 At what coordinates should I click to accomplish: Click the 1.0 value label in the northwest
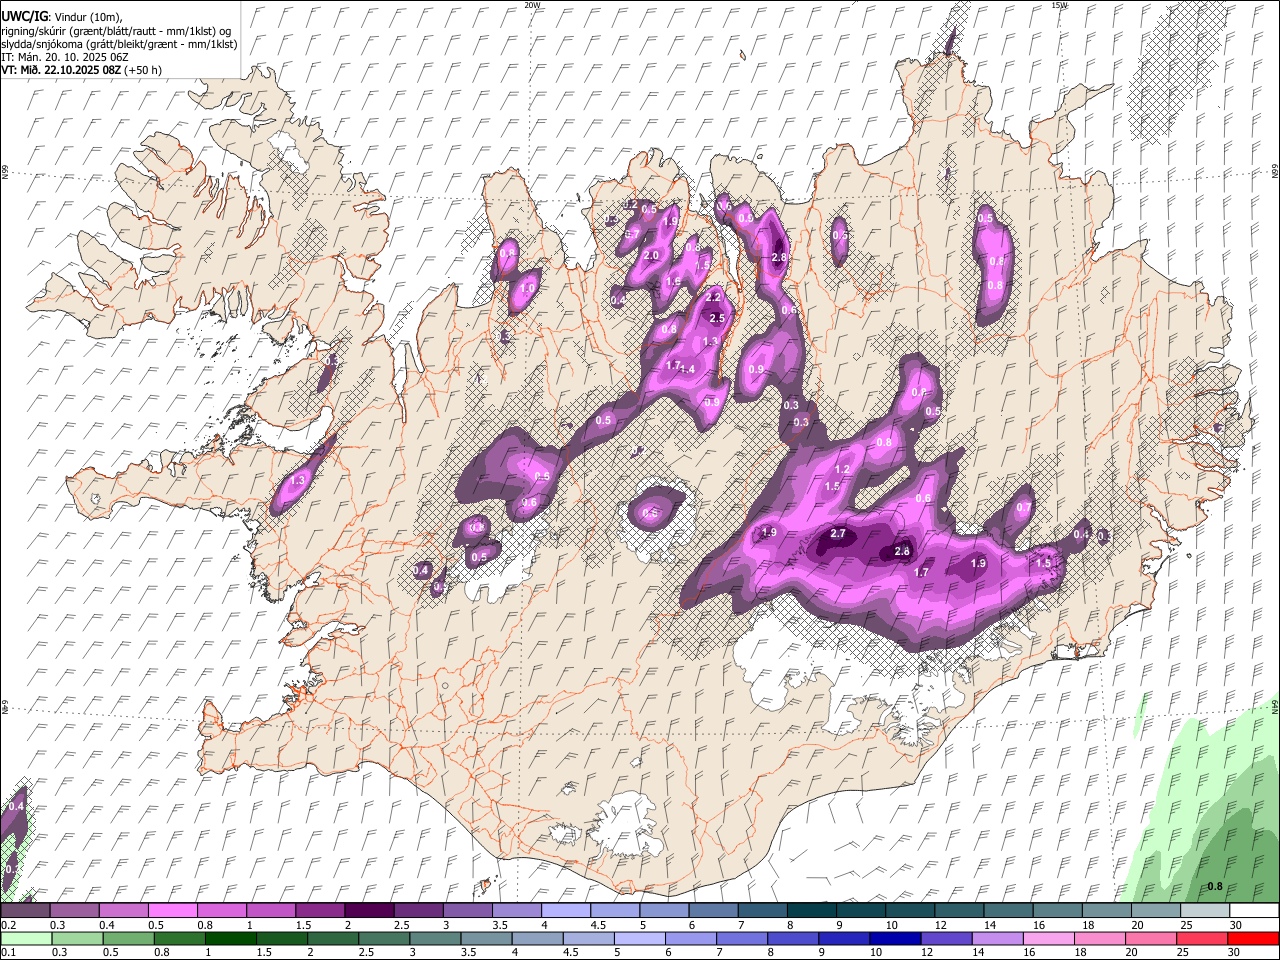[x=528, y=287]
